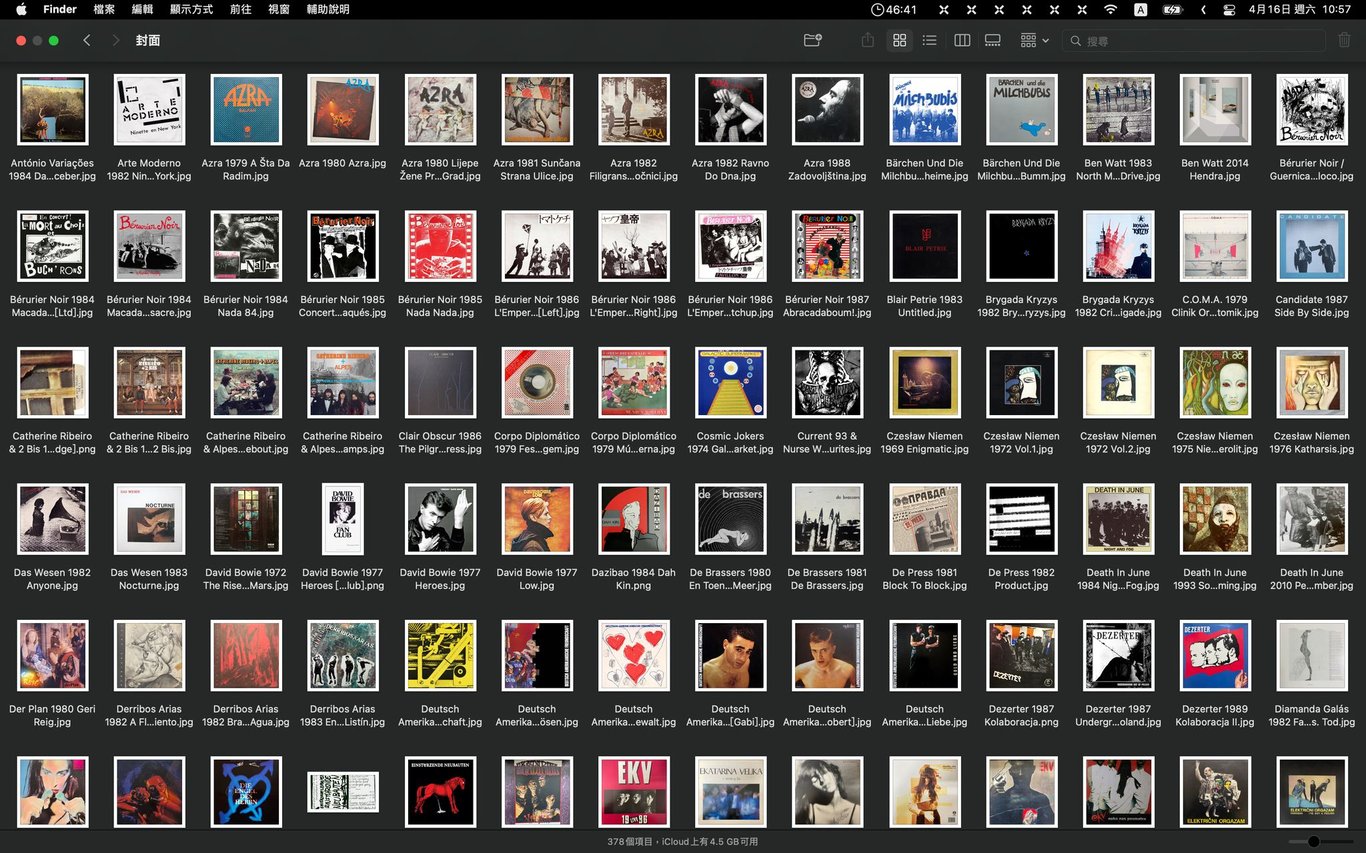Adjust the icon size slider
Viewport: 1366px width, 853px height.
tap(1312, 842)
